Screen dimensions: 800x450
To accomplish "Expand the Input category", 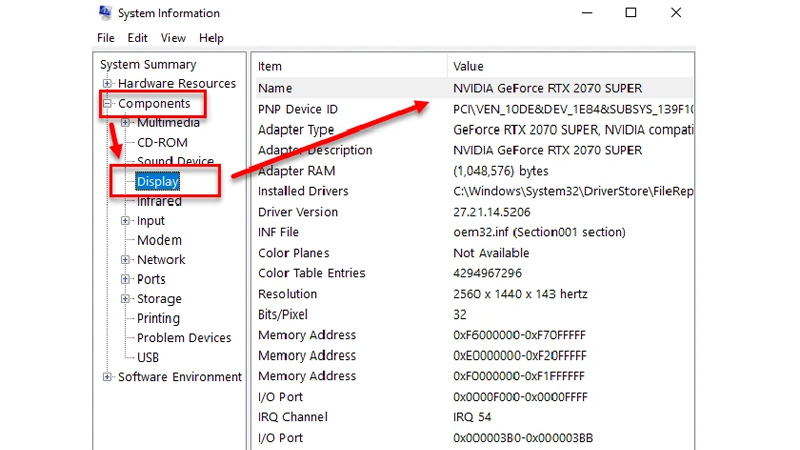I will click(126, 221).
